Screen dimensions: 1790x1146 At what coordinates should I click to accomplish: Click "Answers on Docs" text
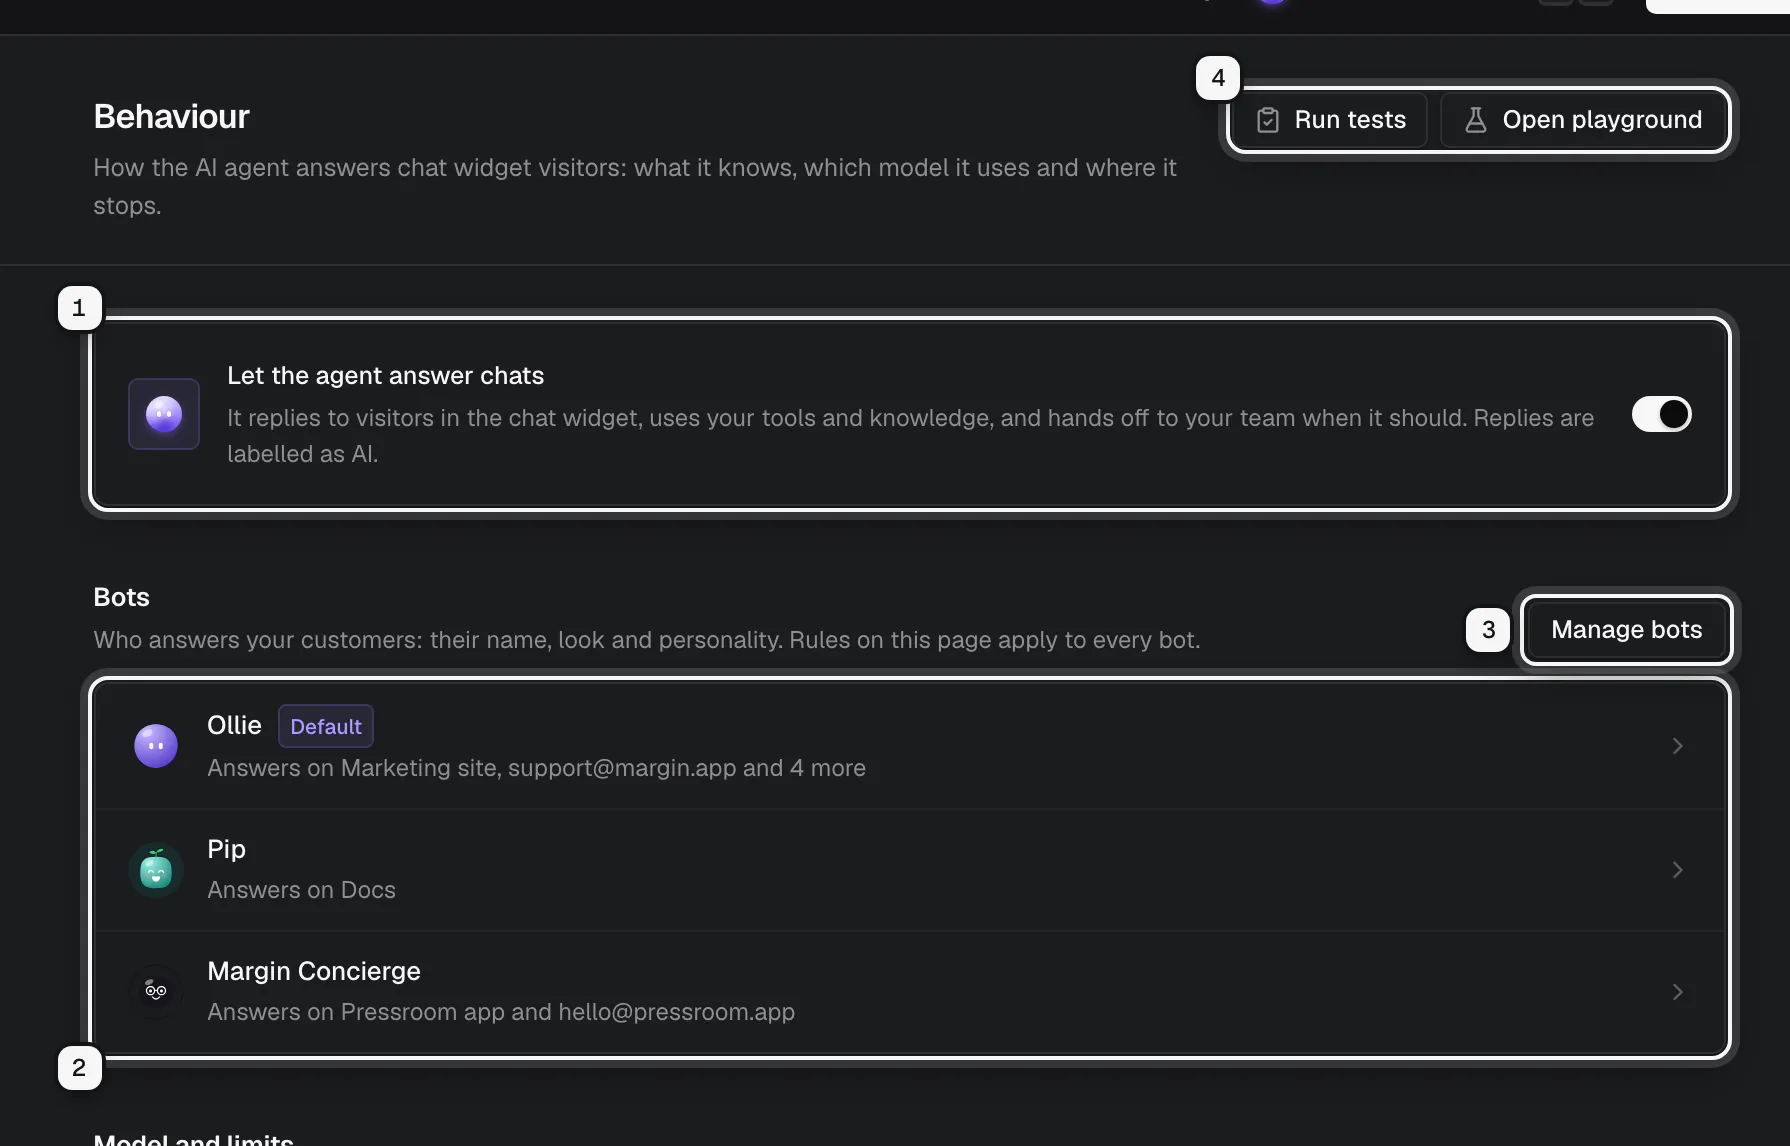tap(301, 890)
